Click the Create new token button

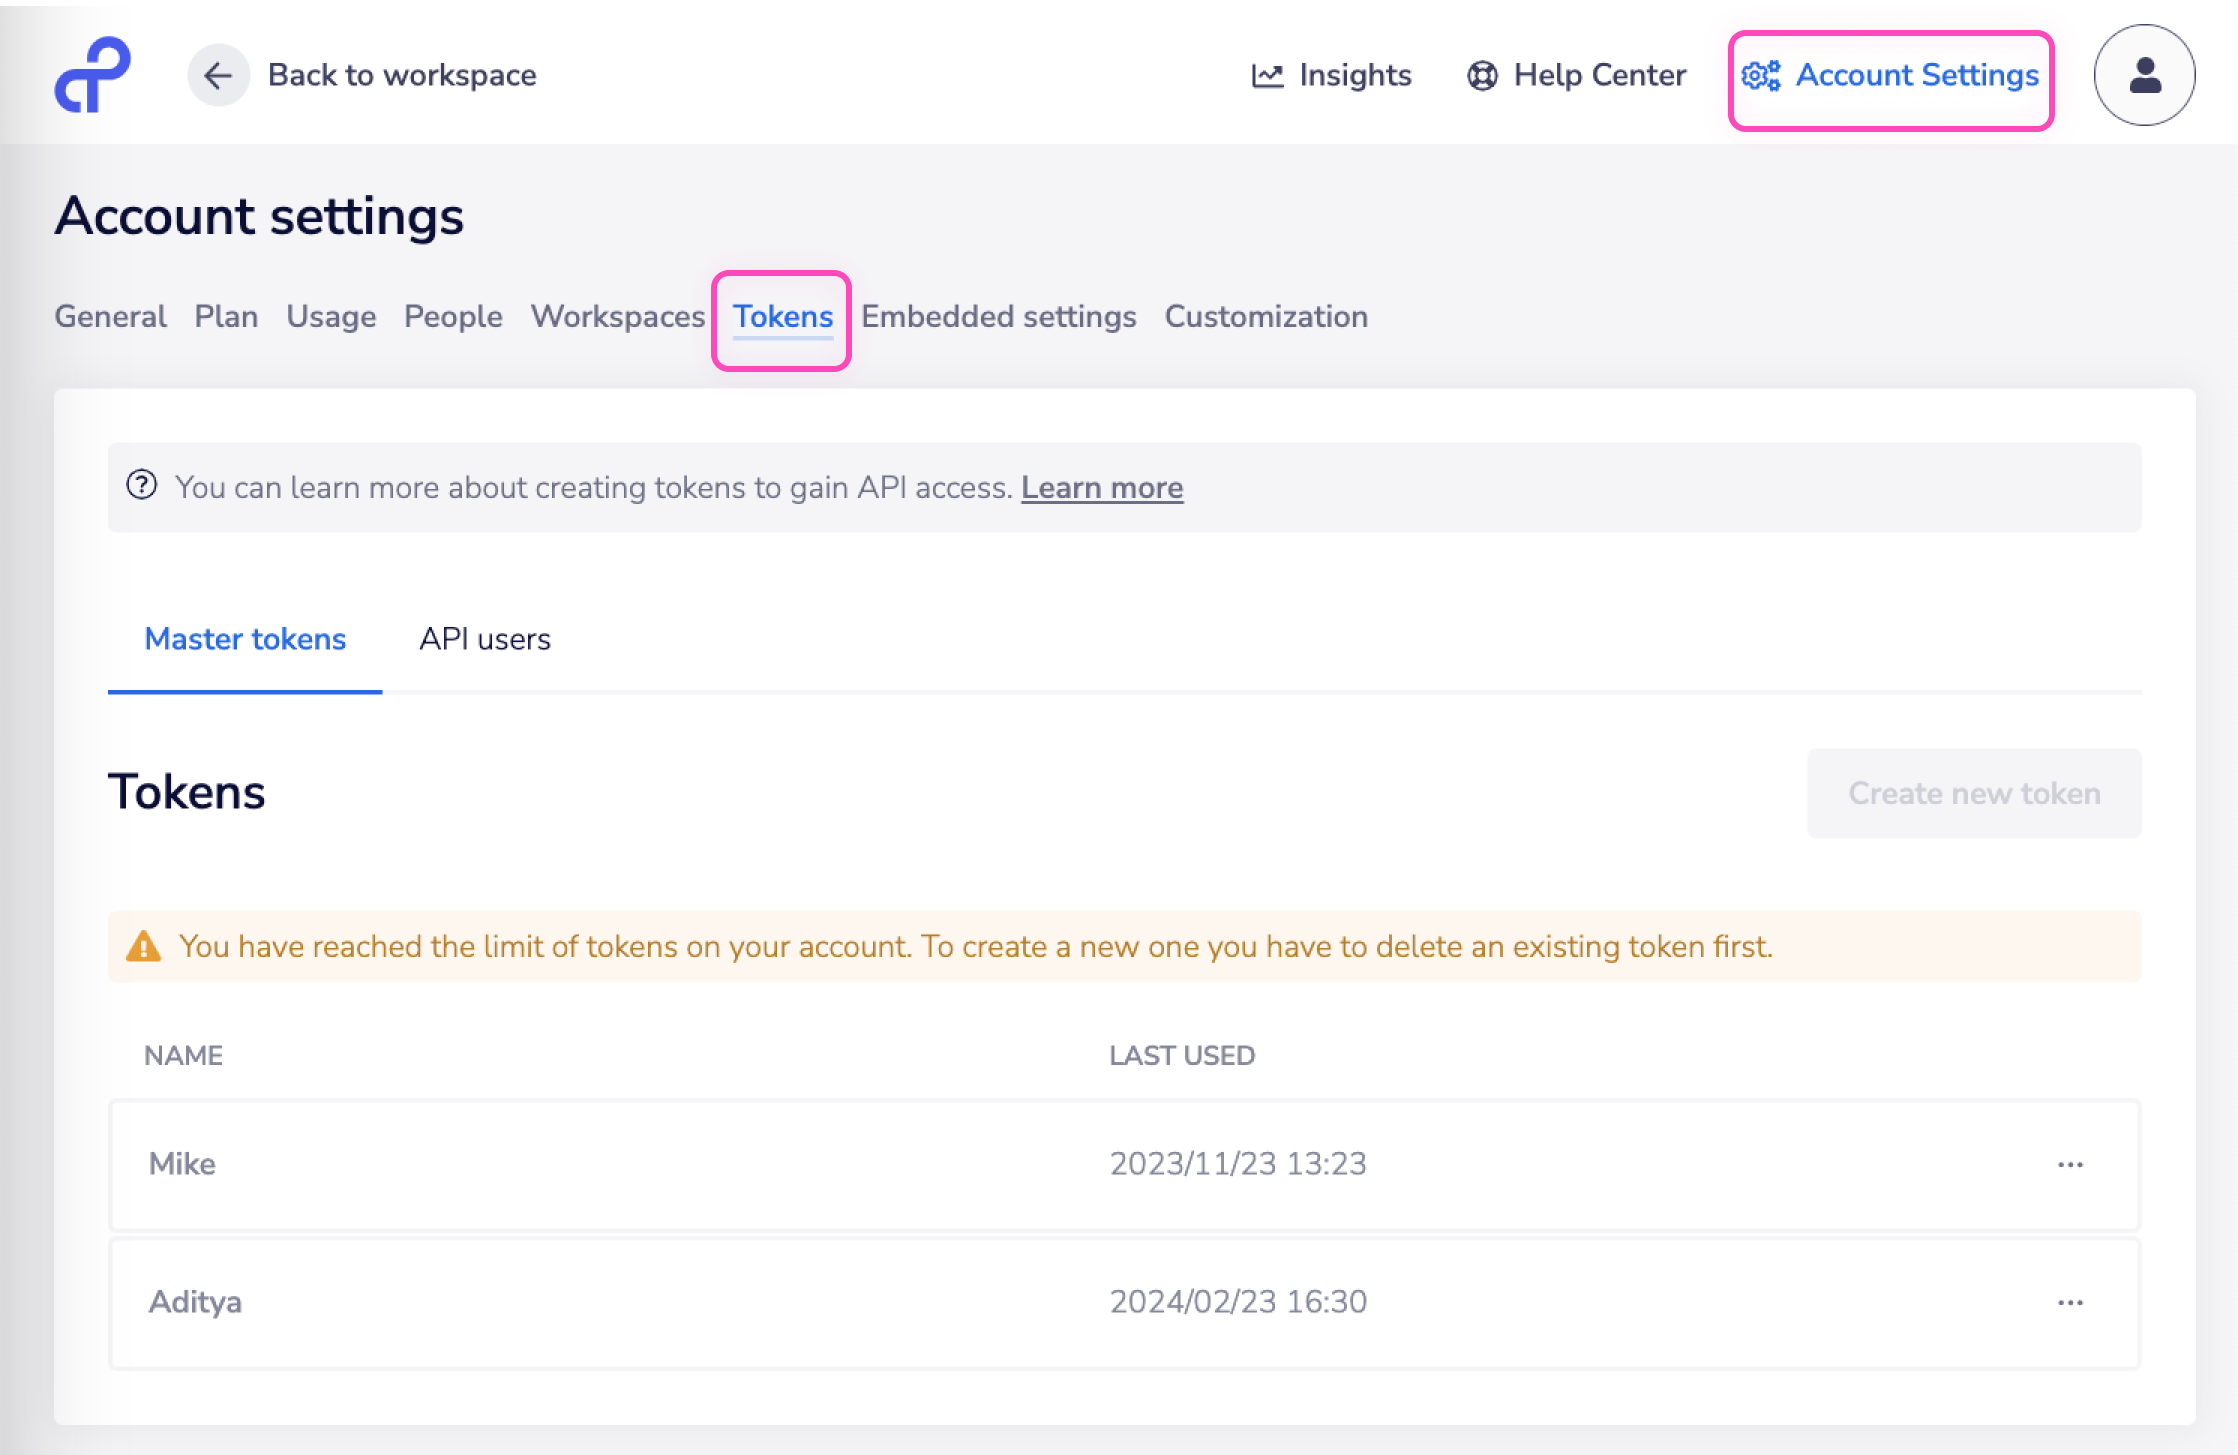point(1974,793)
